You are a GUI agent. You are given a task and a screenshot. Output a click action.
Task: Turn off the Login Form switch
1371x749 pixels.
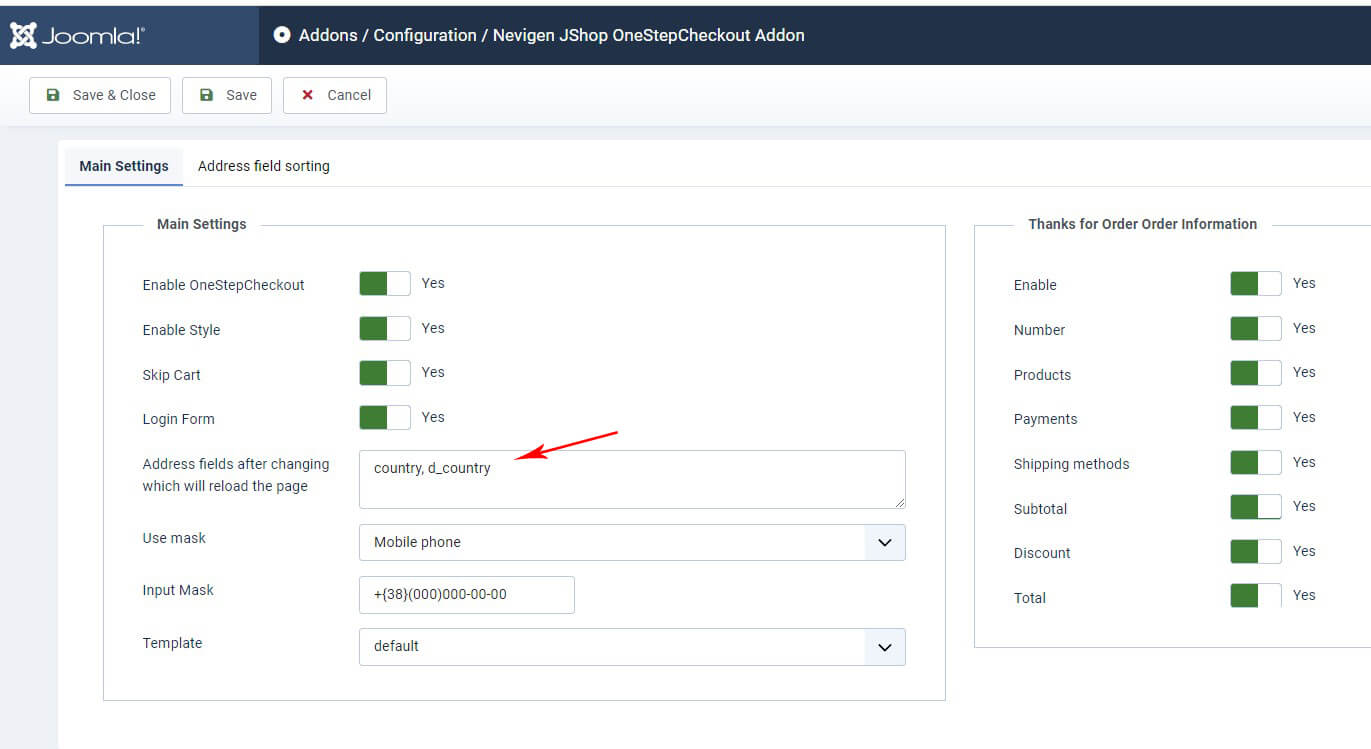coord(385,418)
